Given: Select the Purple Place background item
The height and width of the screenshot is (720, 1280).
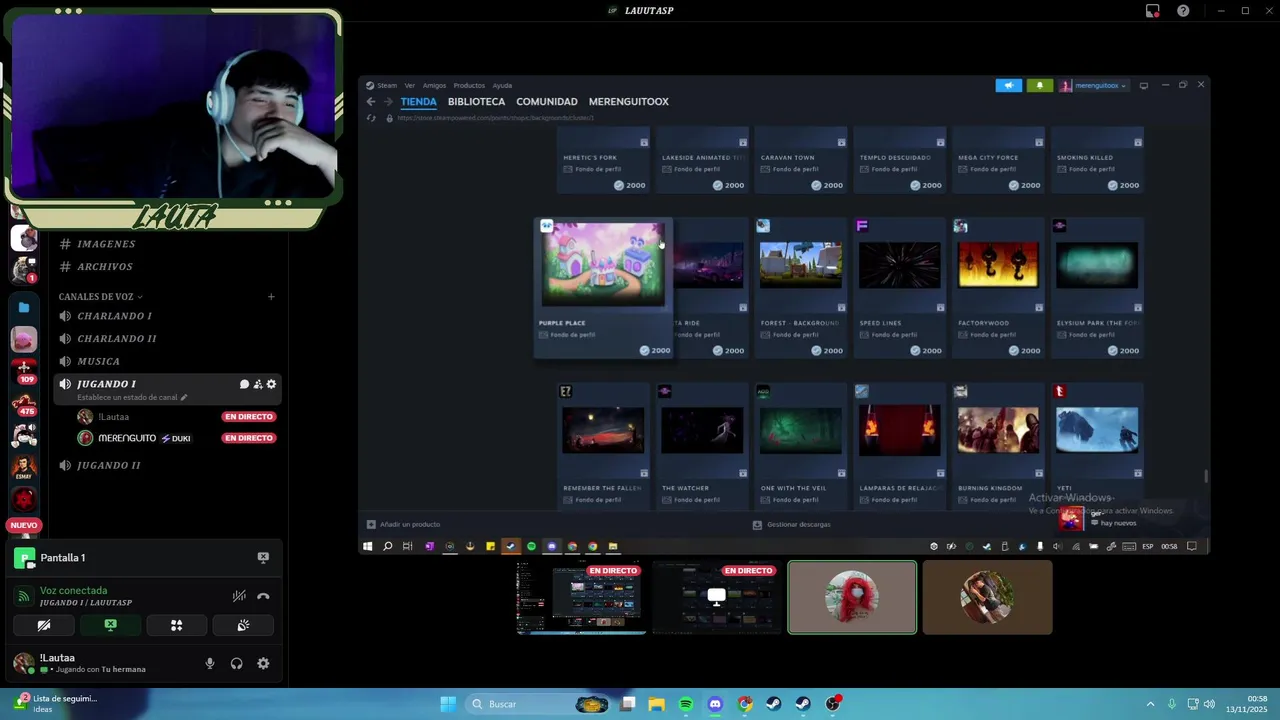Looking at the screenshot, I should (x=603, y=288).
